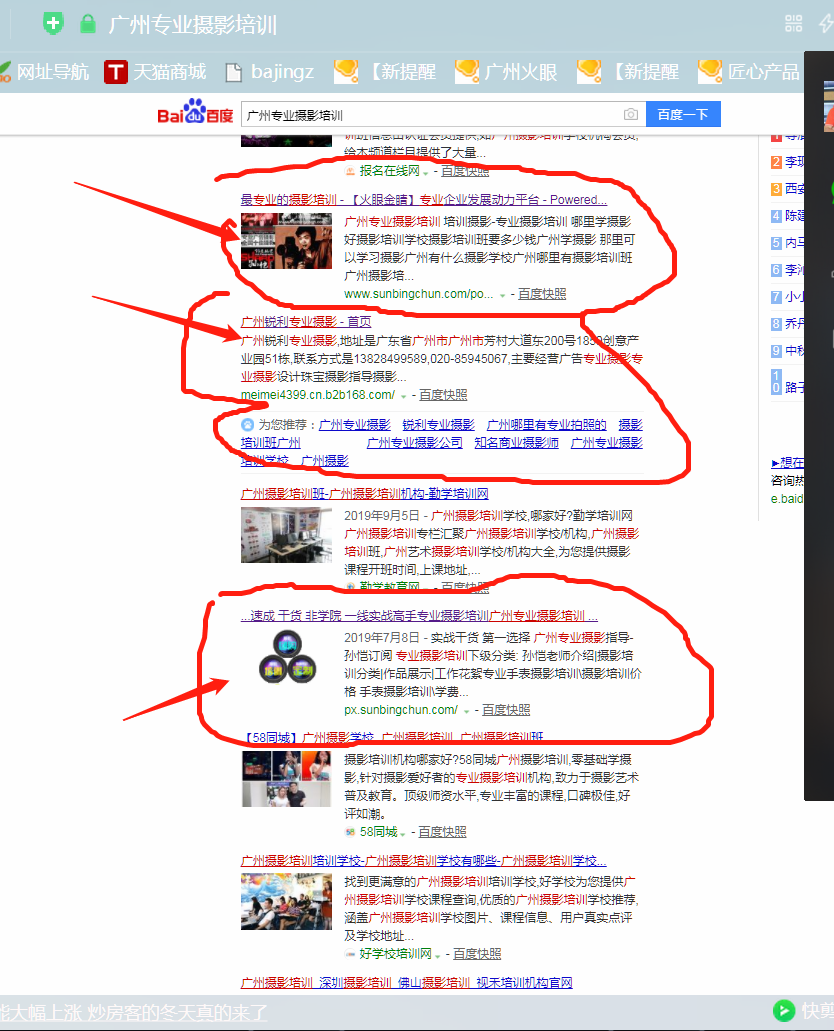834x1031 pixels.
Task: Open the bajingz bookmark page icon
Action: 233,72
